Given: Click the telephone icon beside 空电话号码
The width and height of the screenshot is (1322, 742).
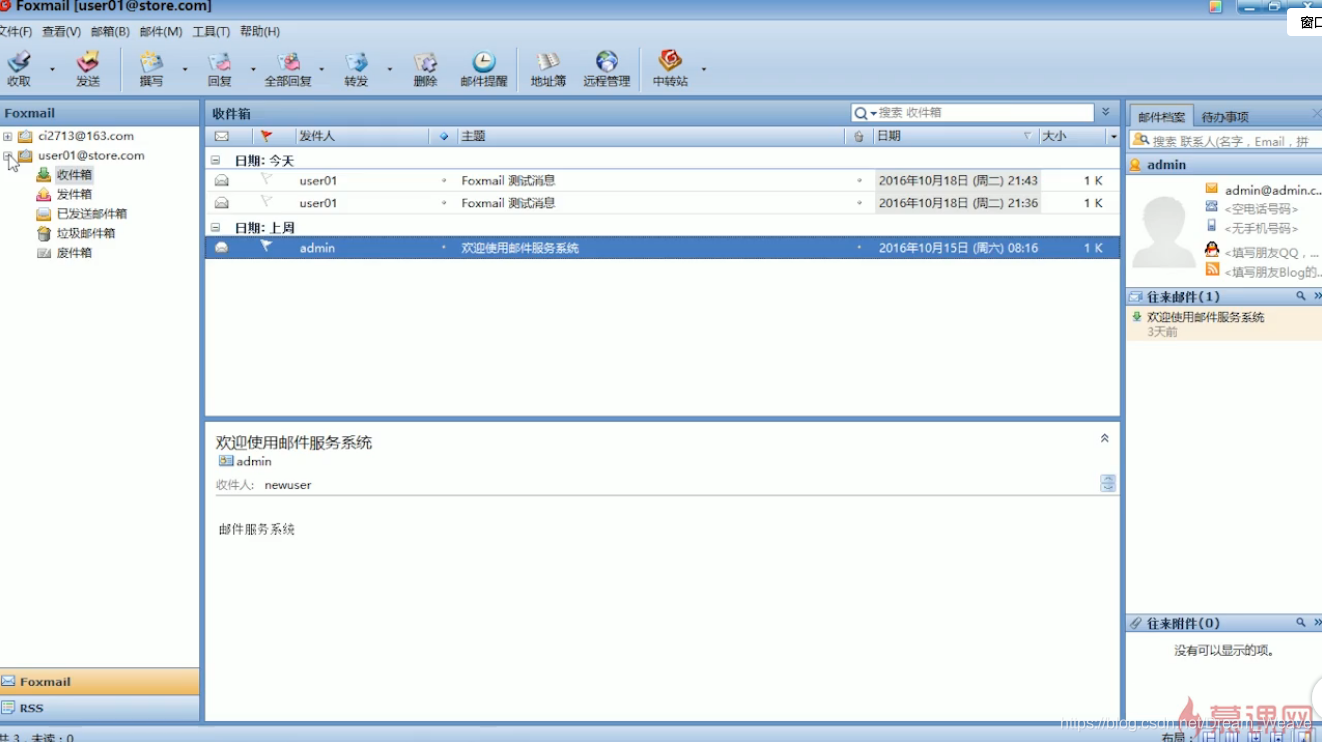Looking at the screenshot, I should click(x=1211, y=207).
